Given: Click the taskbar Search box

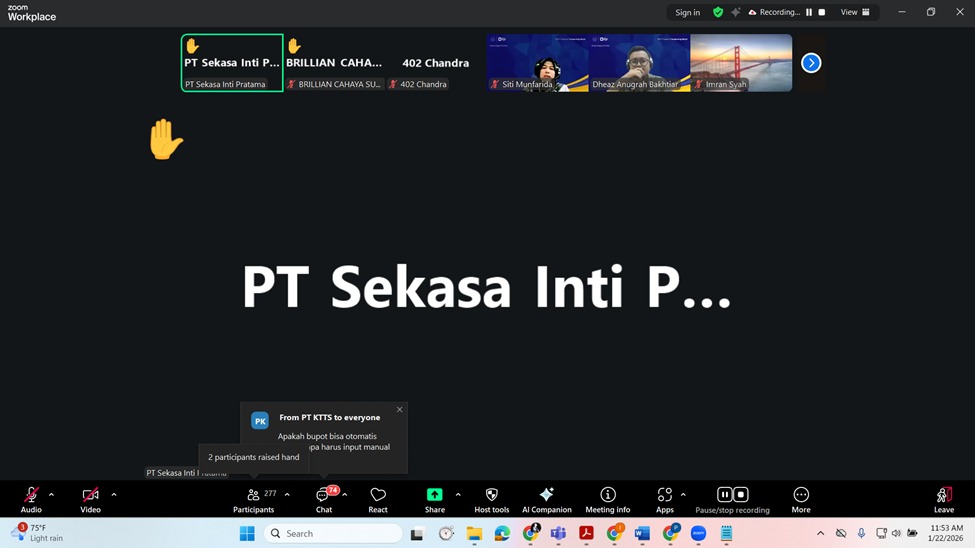Looking at the screenshot, I should (333, 534).
